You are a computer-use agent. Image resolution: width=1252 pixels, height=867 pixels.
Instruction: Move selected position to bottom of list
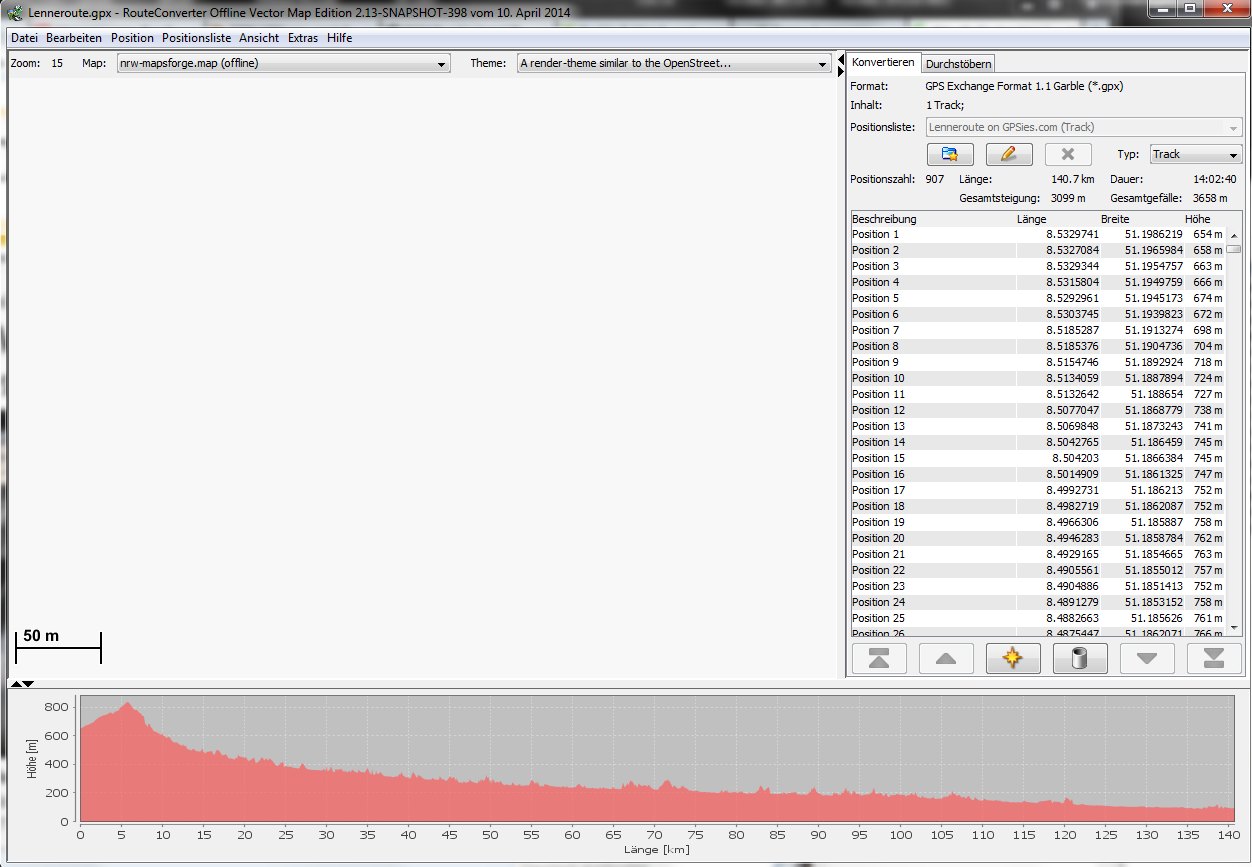(1213, 658)
